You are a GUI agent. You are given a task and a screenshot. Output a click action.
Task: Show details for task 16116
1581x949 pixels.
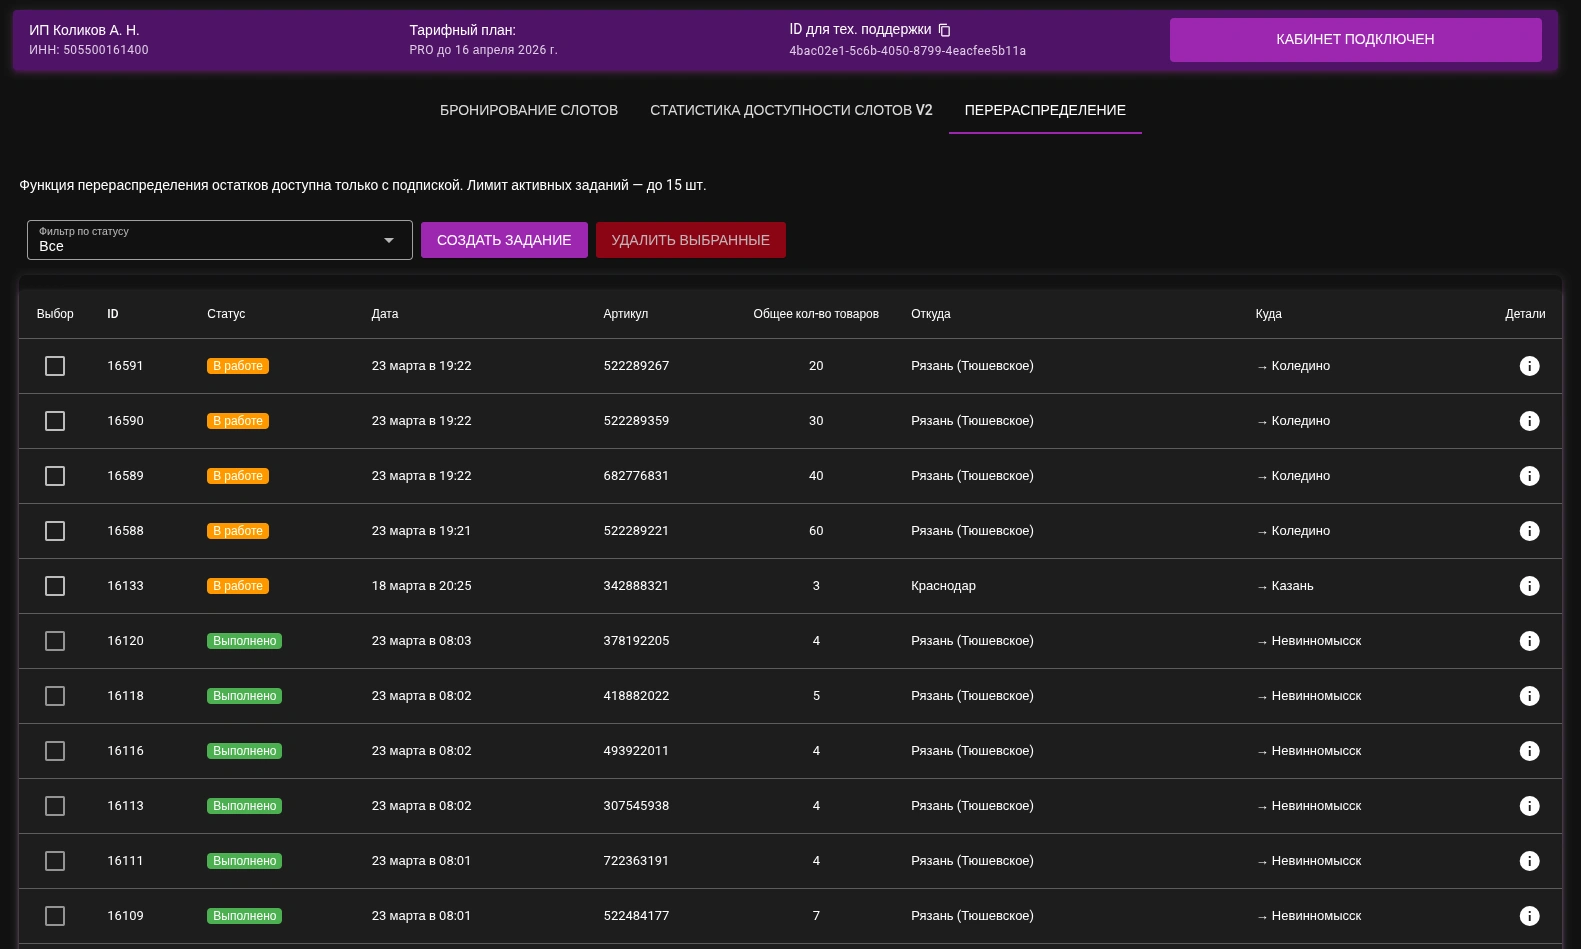[x=1529, y=751]
